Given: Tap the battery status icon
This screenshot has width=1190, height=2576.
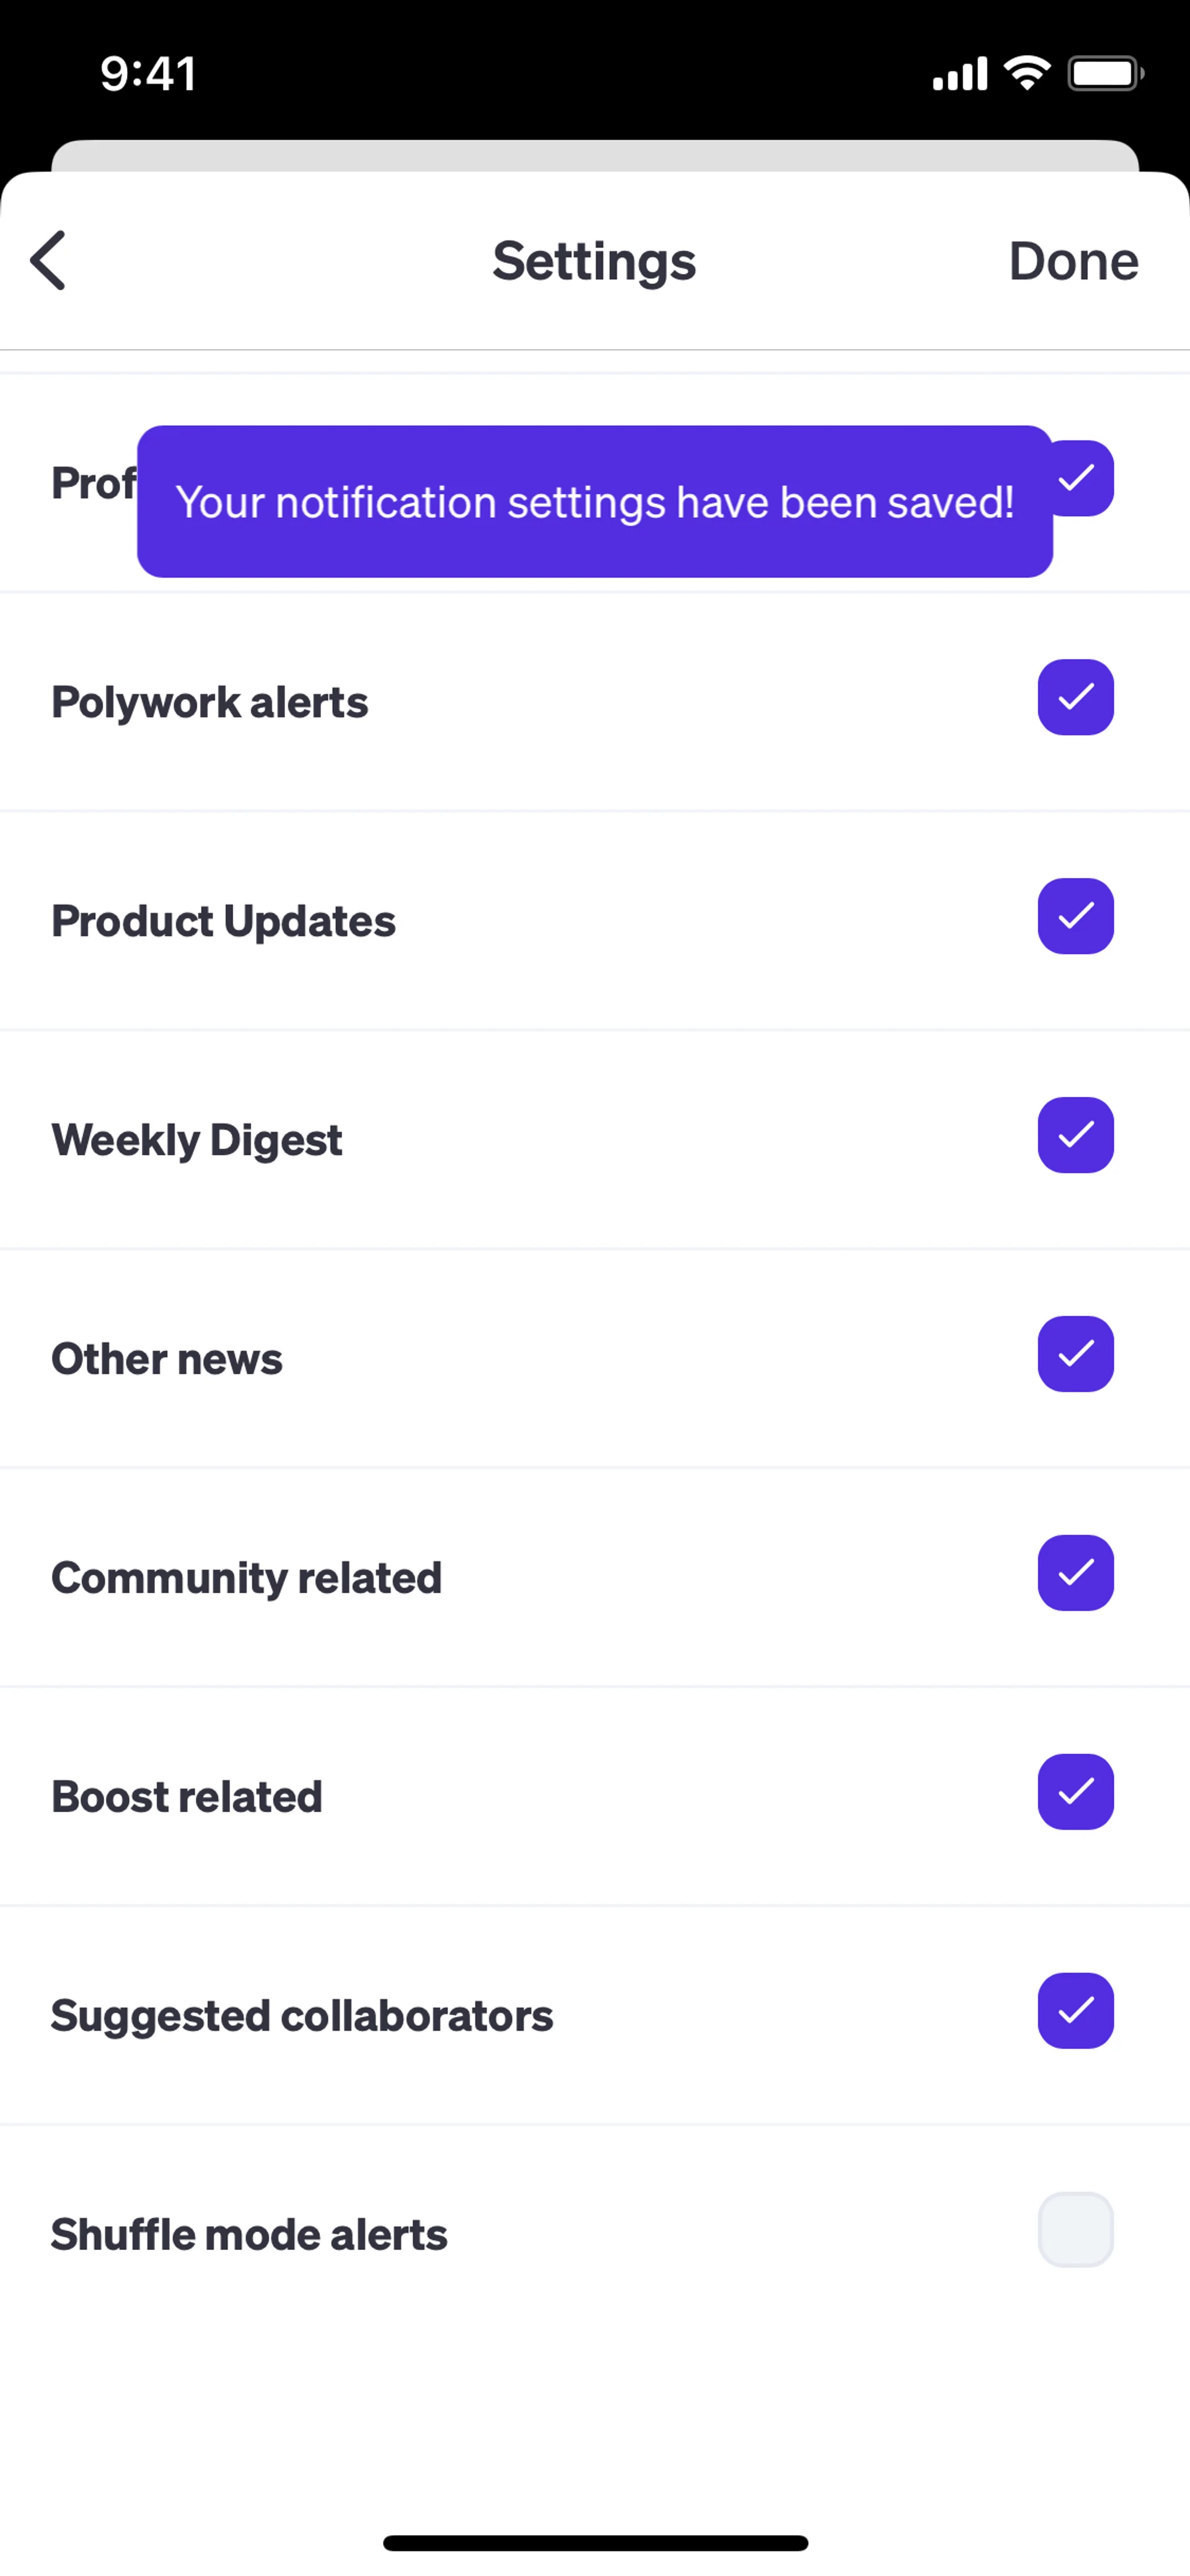Looking at the screenshot, I should tap(1105, 73).
